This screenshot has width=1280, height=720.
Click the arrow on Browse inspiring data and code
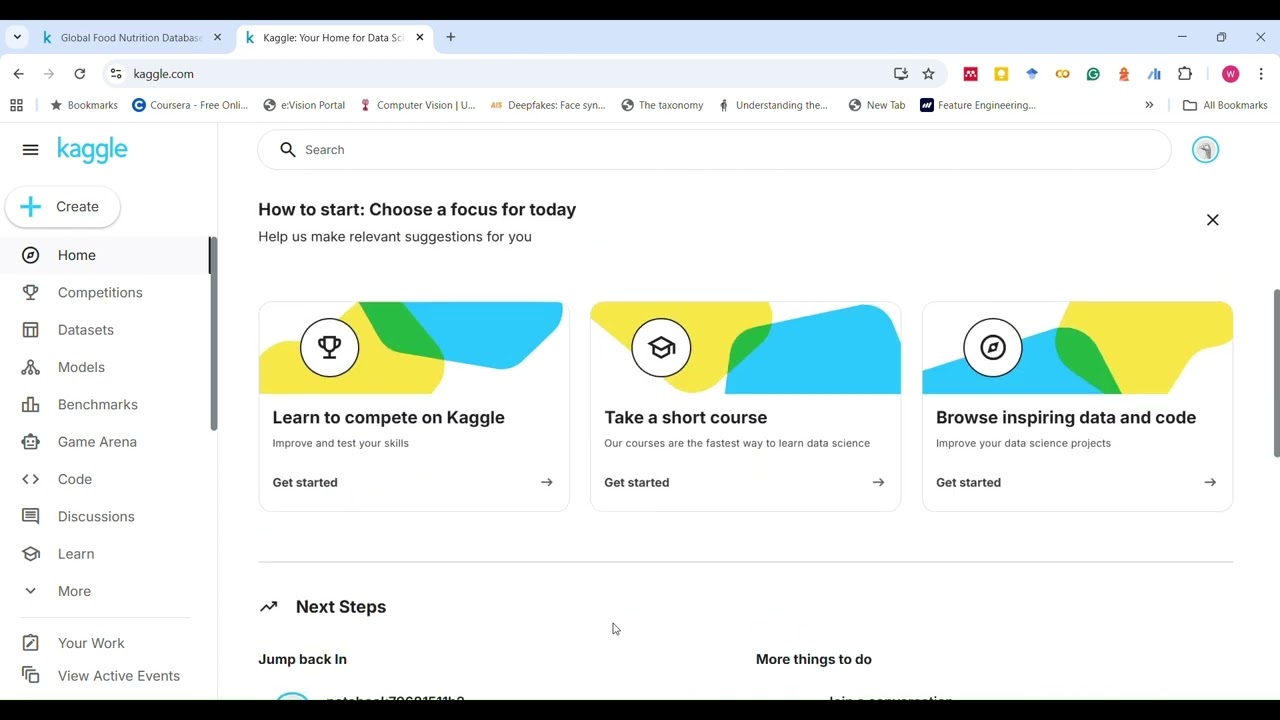tap(1210, 482)
